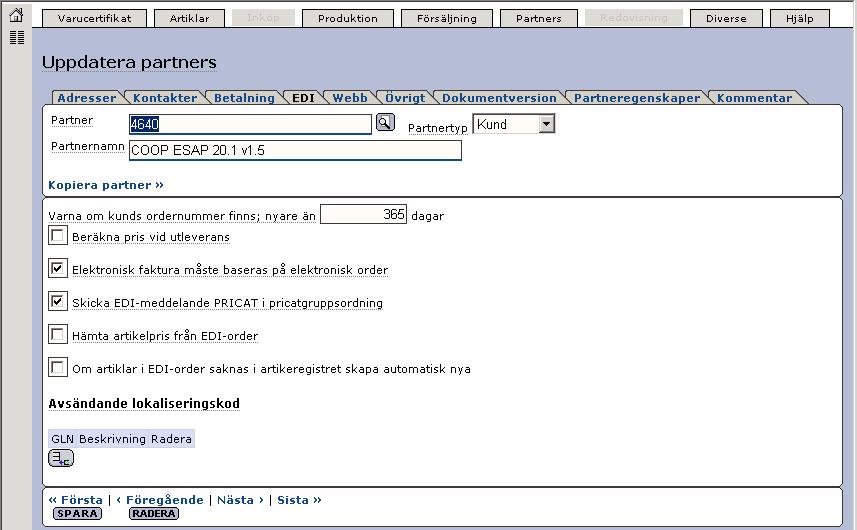The width and height of the screenshot is (857, 530).
Task: Click the RADERA button
Action: tap(154, 514)
